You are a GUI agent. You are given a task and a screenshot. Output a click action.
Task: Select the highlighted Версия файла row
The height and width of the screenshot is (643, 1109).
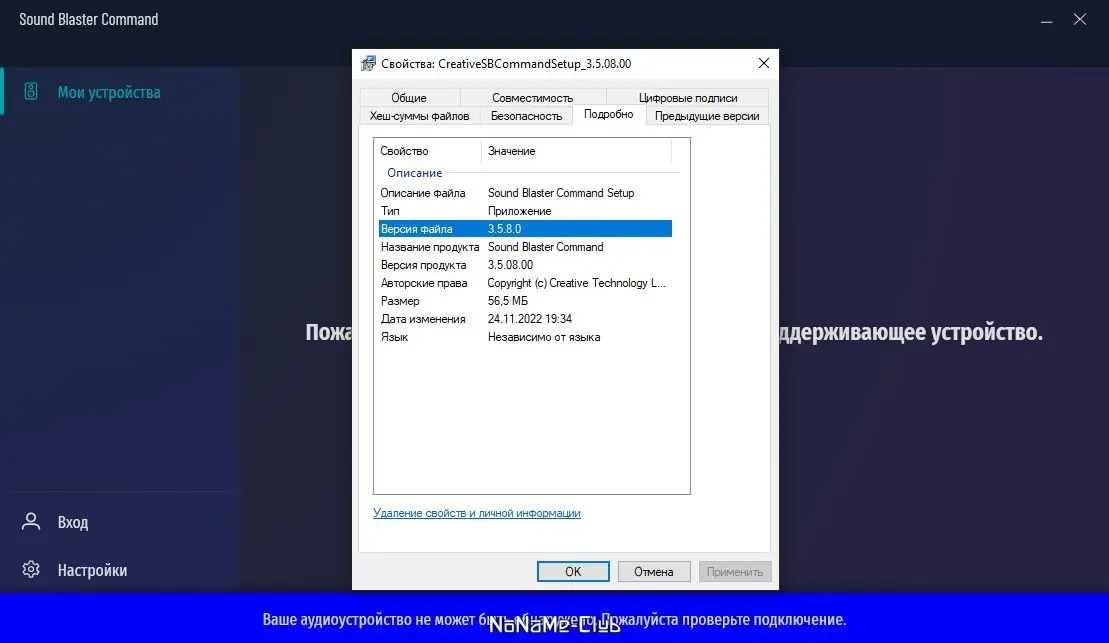[x=525, y=228]
